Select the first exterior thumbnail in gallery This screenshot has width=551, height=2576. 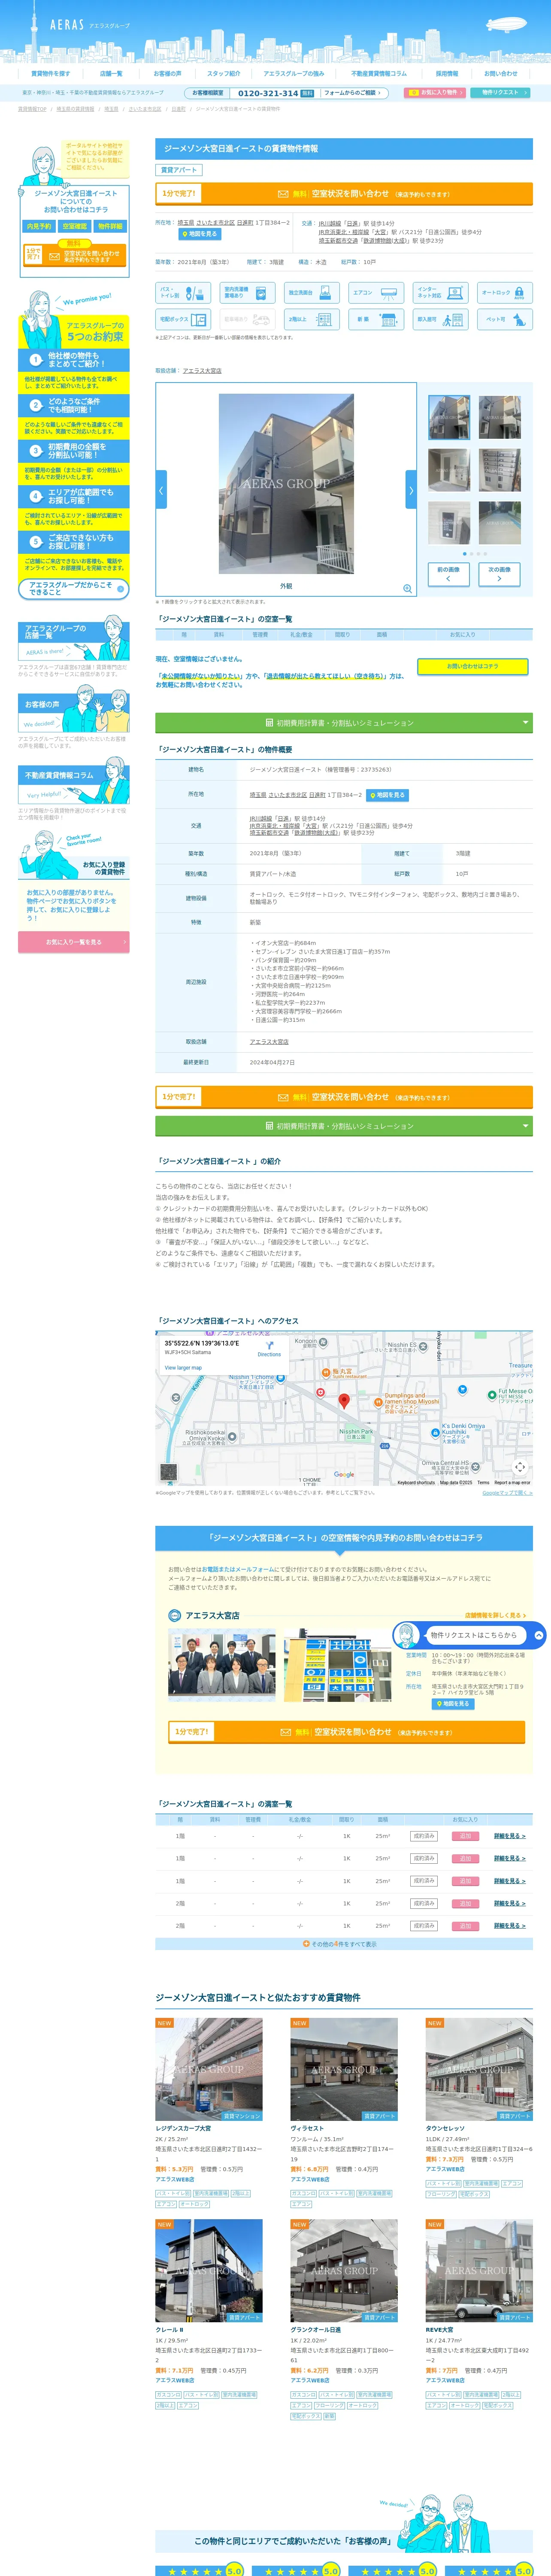[x=448, y=417]
